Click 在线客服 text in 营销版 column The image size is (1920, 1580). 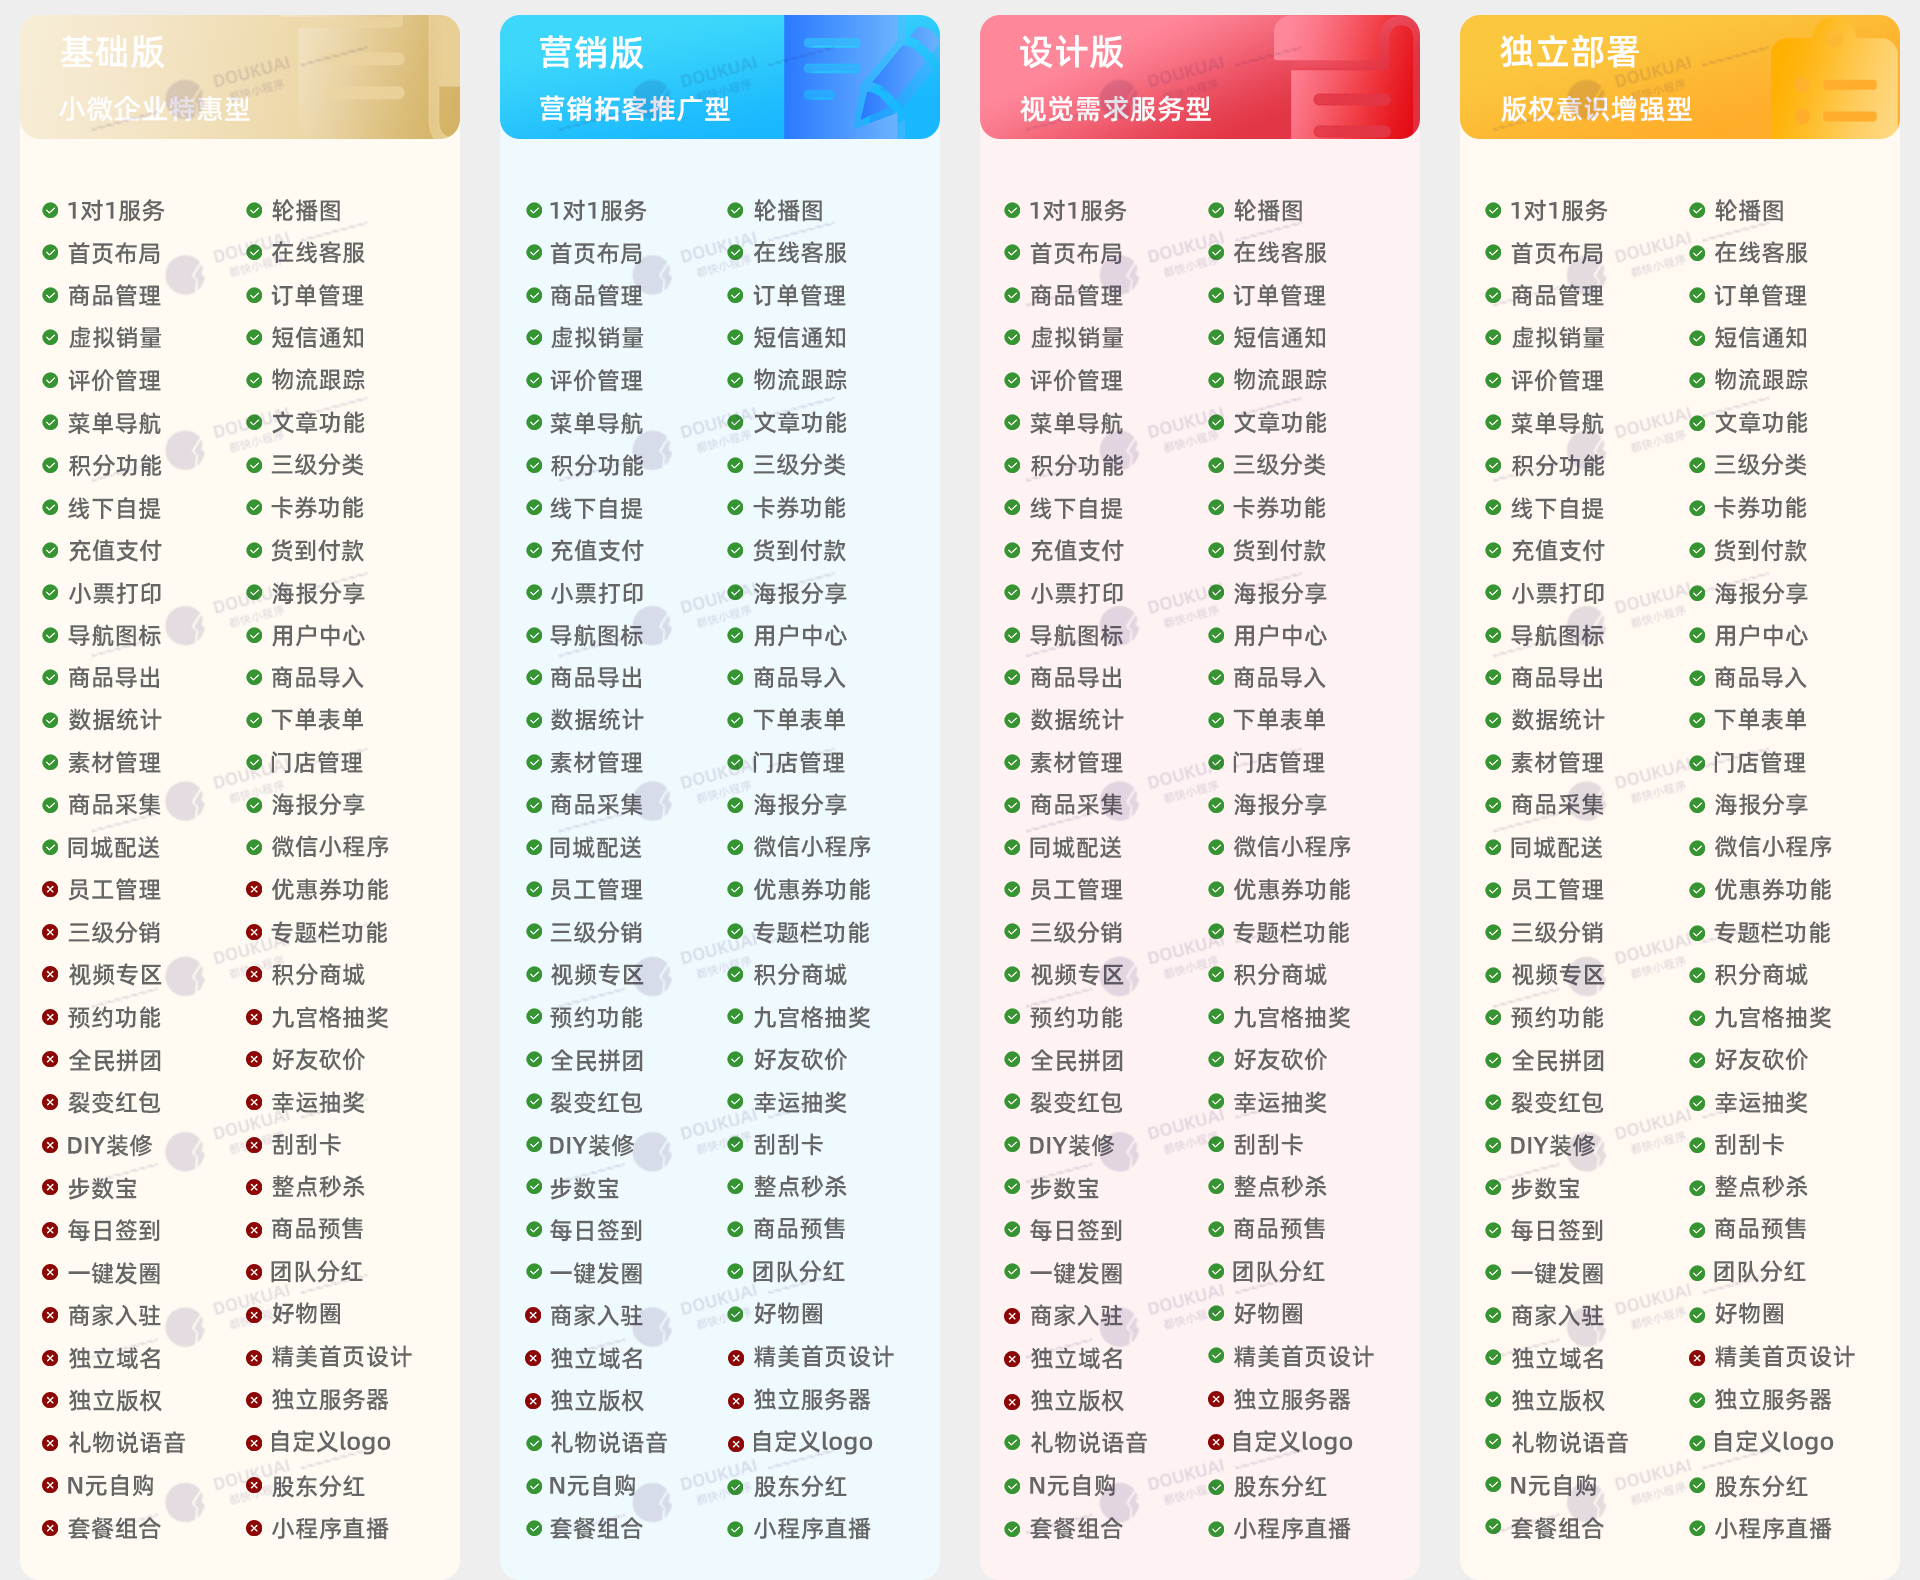(800, 253)
